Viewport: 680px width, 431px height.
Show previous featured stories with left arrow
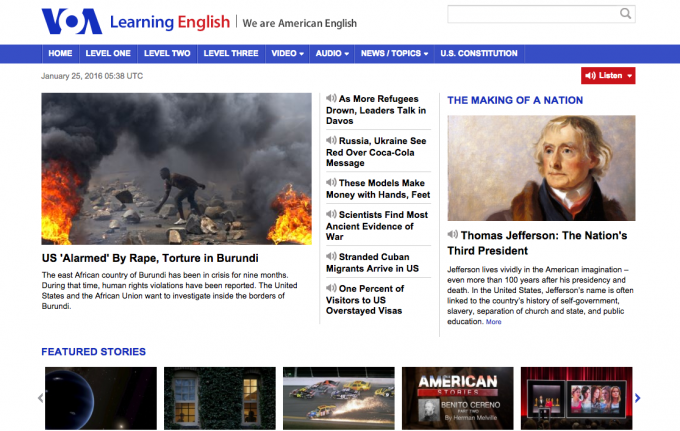click(x=41, y=398)
